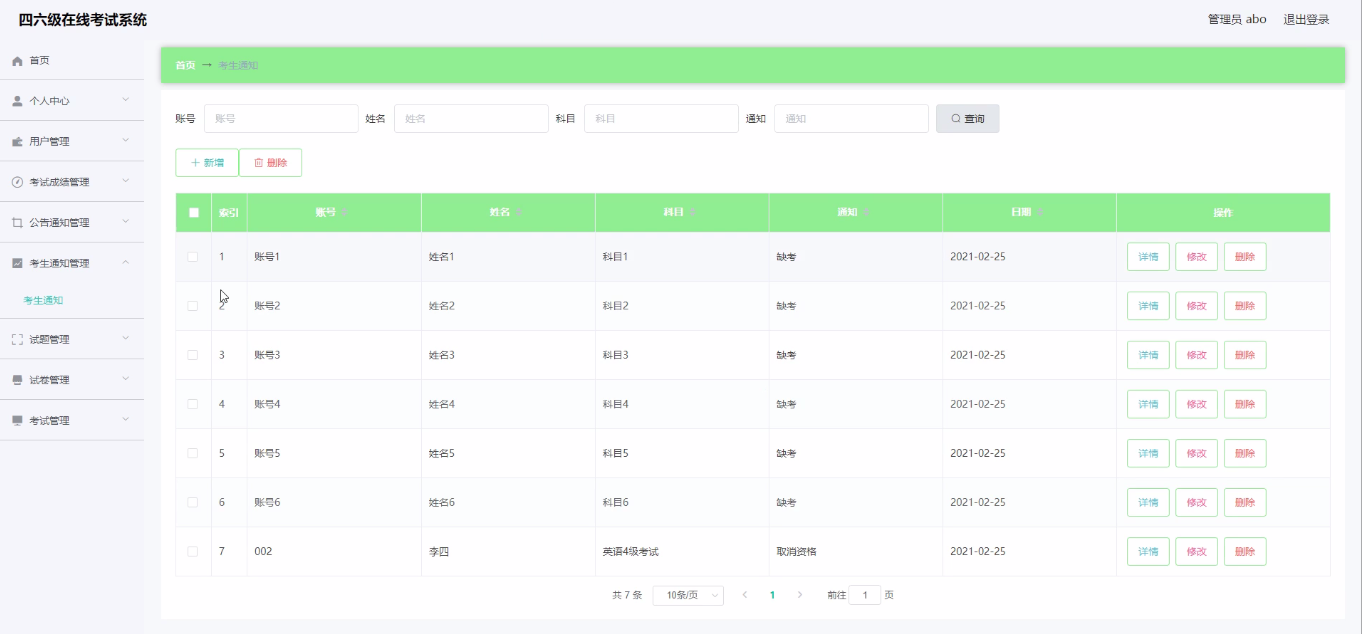Image resolution: width=1362 pixels, height=634 pixels.
Task: Click 修改 for the 李四 row
Action: click(1196, 551)
